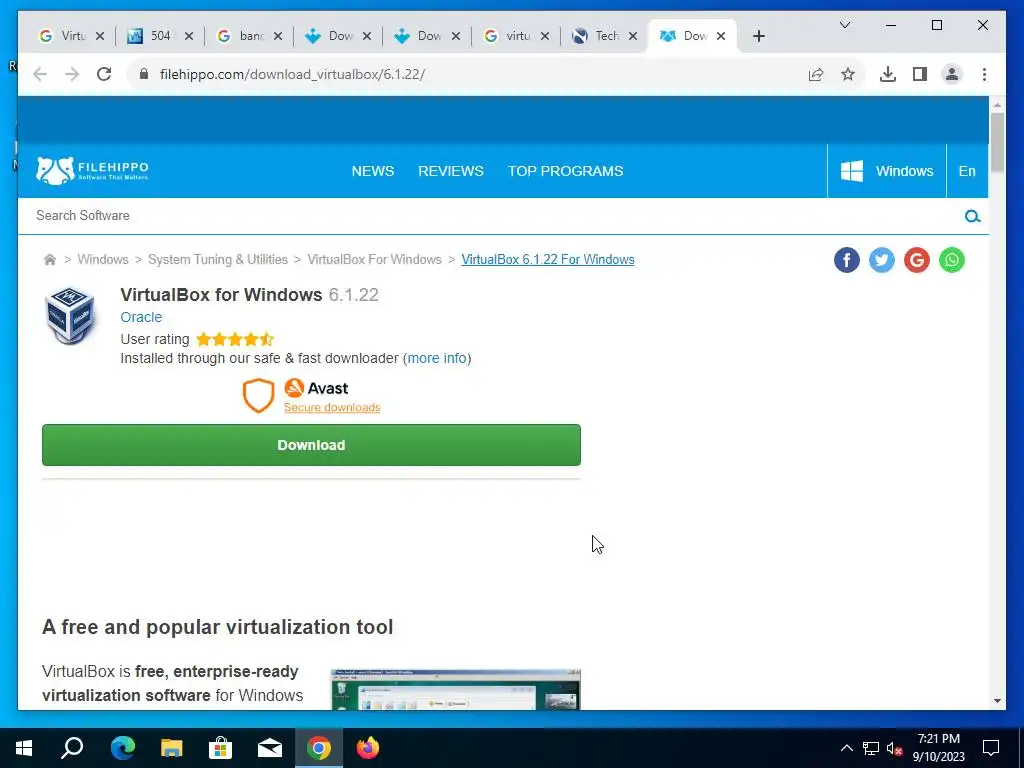Click the more info link
This screenshot has width=1024, height=768.
[x=437, y=359]
